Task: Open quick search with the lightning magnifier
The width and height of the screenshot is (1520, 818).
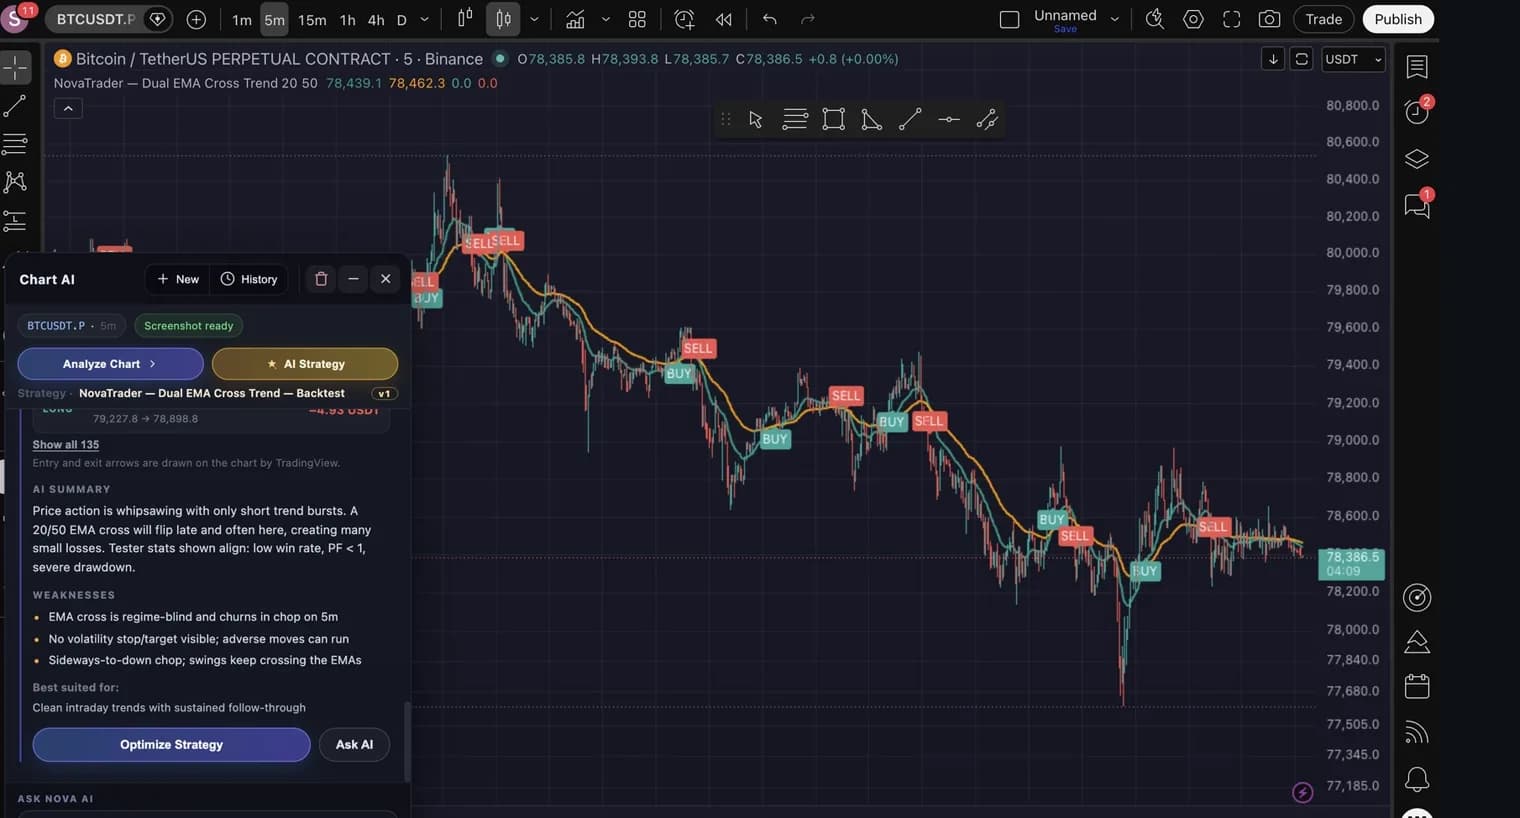Action: tap(1154, 19)
